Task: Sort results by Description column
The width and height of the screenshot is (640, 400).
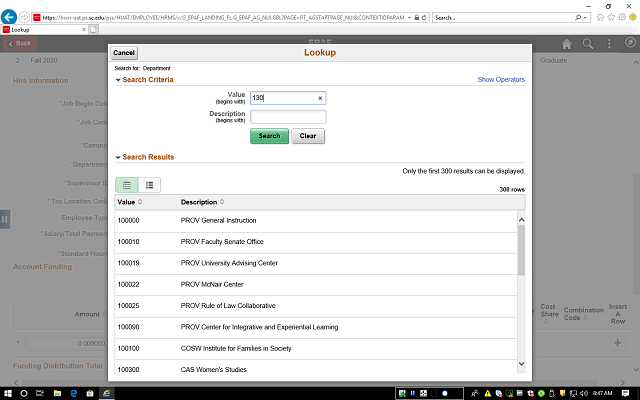Action: pyautogui.click(x=202, y=202)
